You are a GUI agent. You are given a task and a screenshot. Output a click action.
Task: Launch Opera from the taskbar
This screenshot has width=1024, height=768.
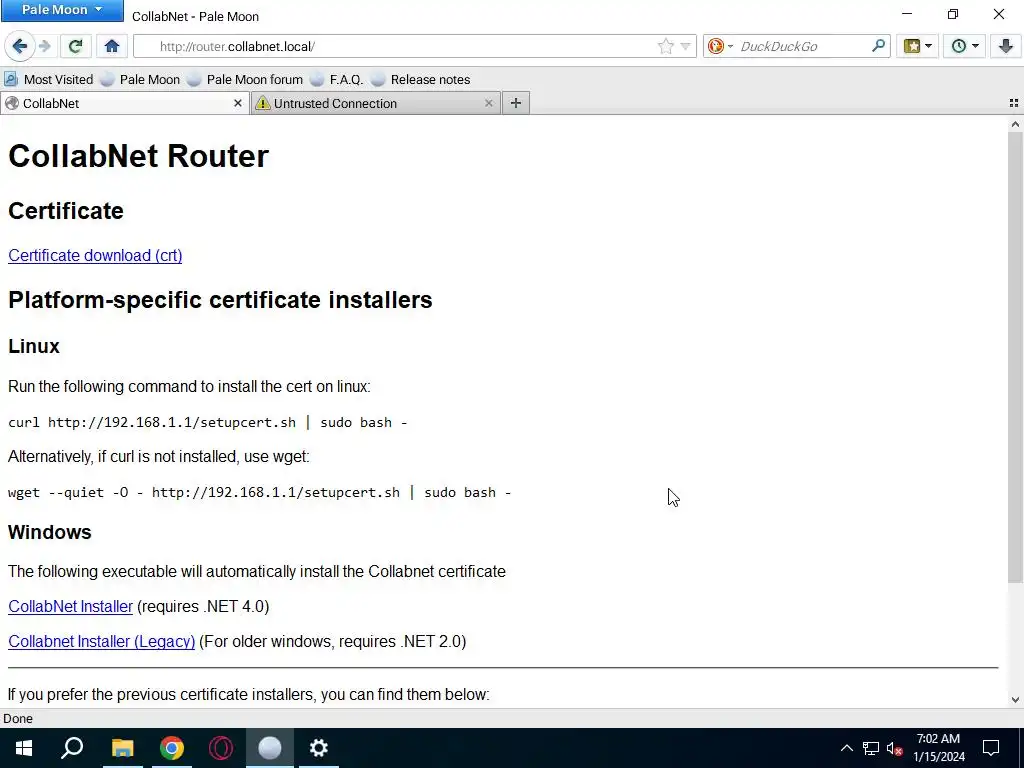tap(221, 748)
